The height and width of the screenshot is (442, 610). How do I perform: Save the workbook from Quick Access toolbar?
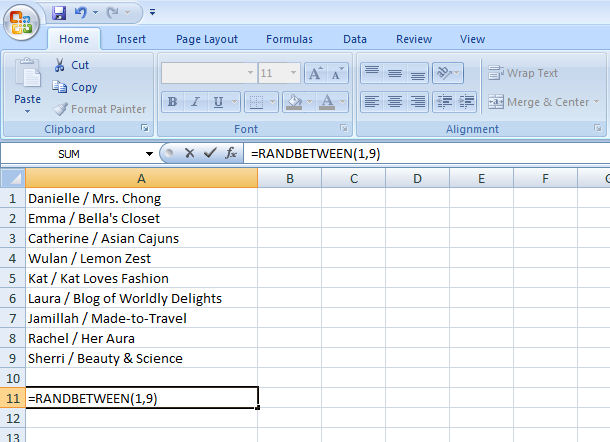59,13
